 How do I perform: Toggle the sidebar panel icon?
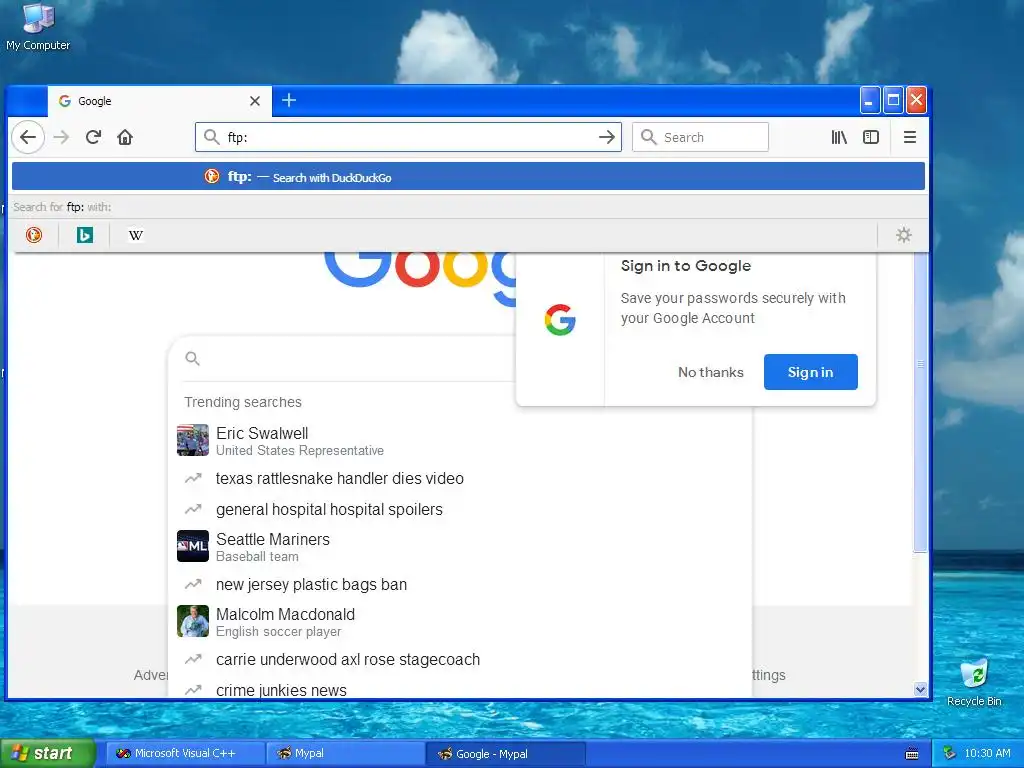(871, 137)
